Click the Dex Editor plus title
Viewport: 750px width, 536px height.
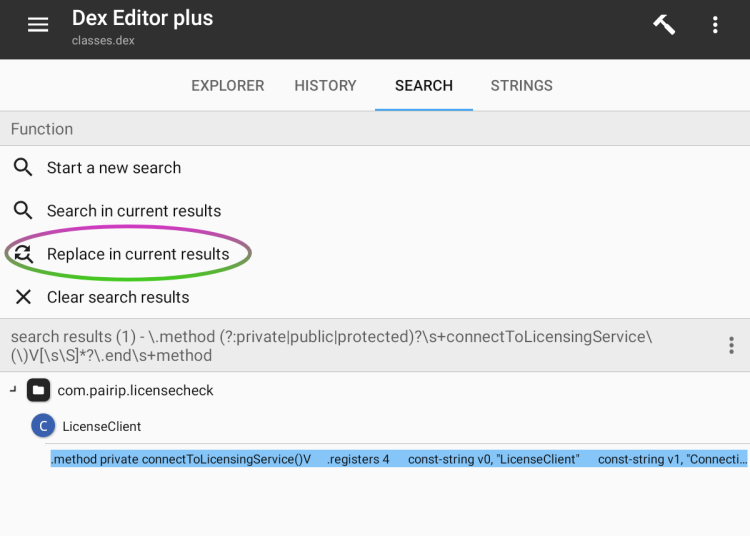tap(143, 18)
